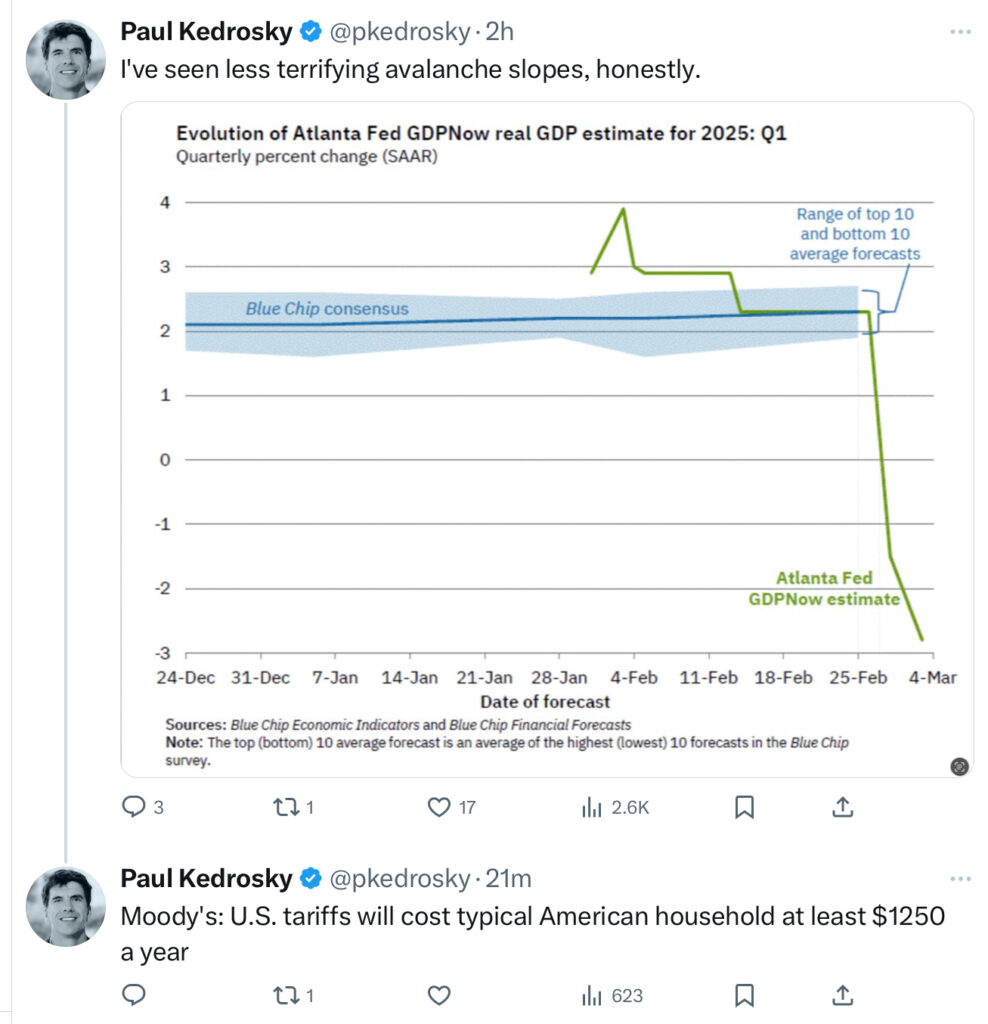Open more options on first tweet
The width and height of the screenshot is (988, 1024).
coord(960,32)
